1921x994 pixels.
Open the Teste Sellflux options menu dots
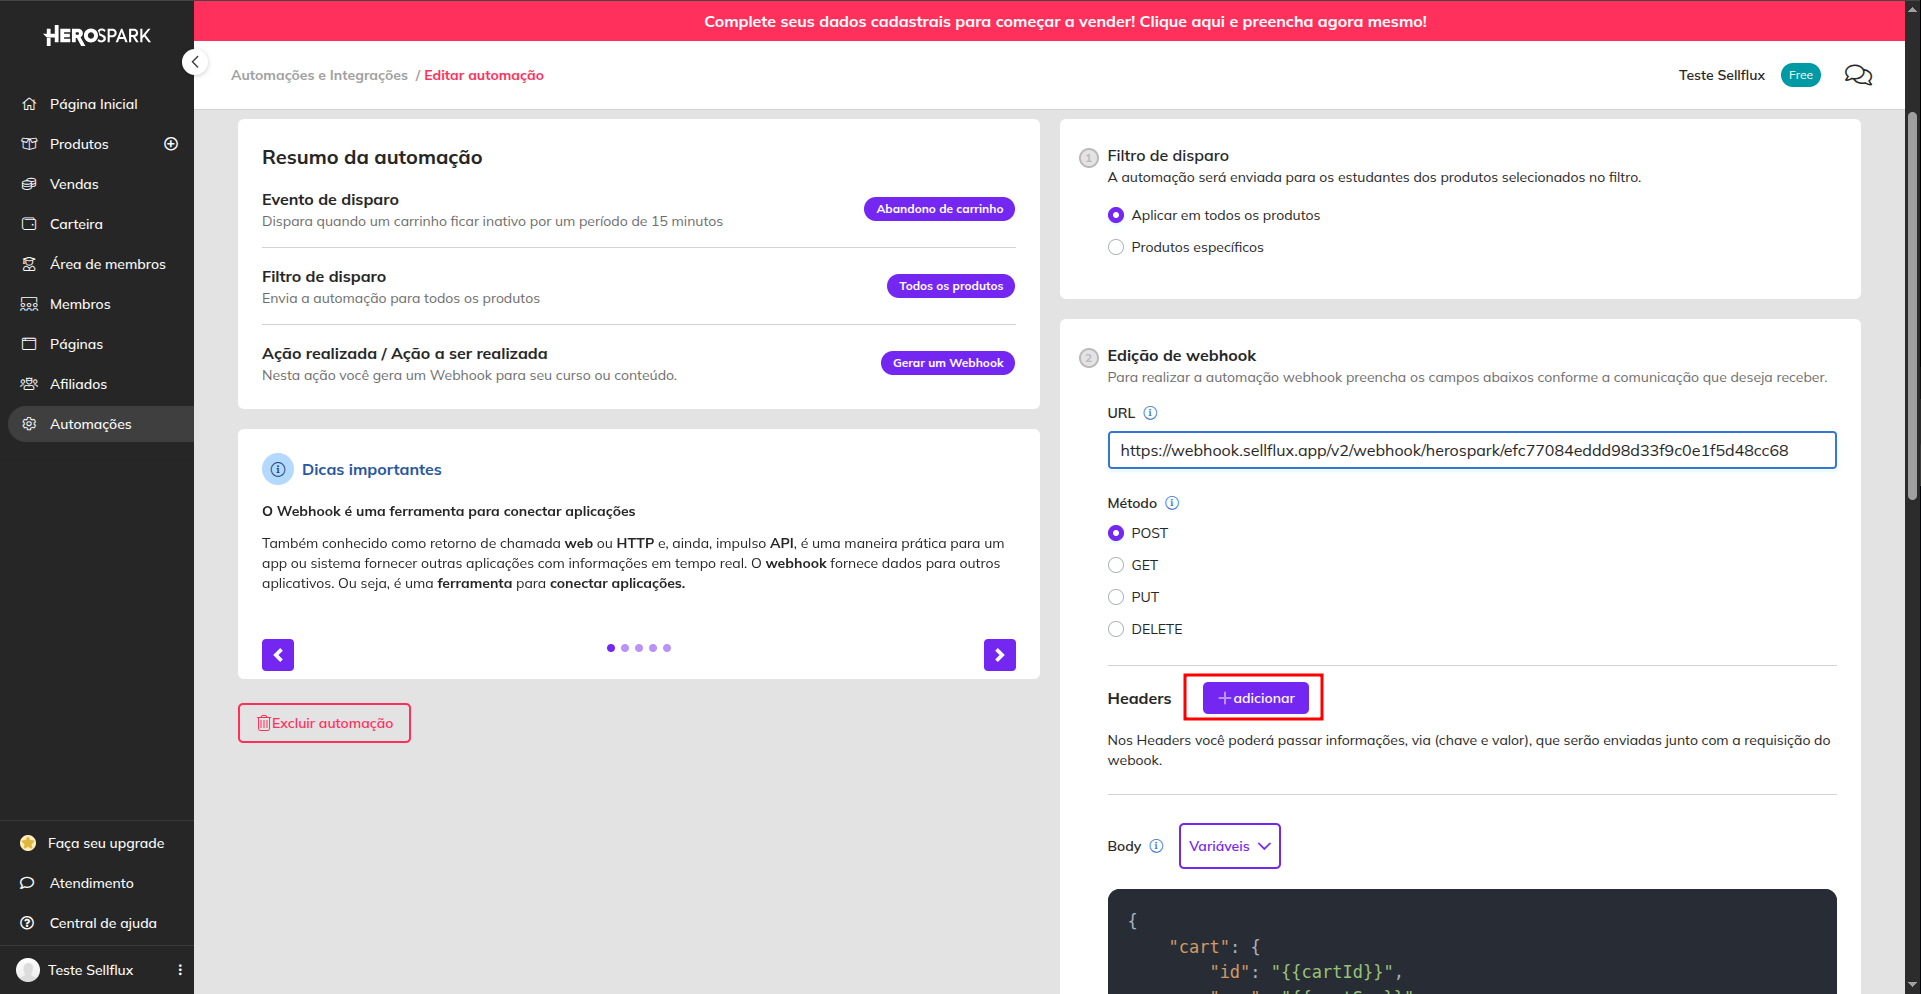180,970
